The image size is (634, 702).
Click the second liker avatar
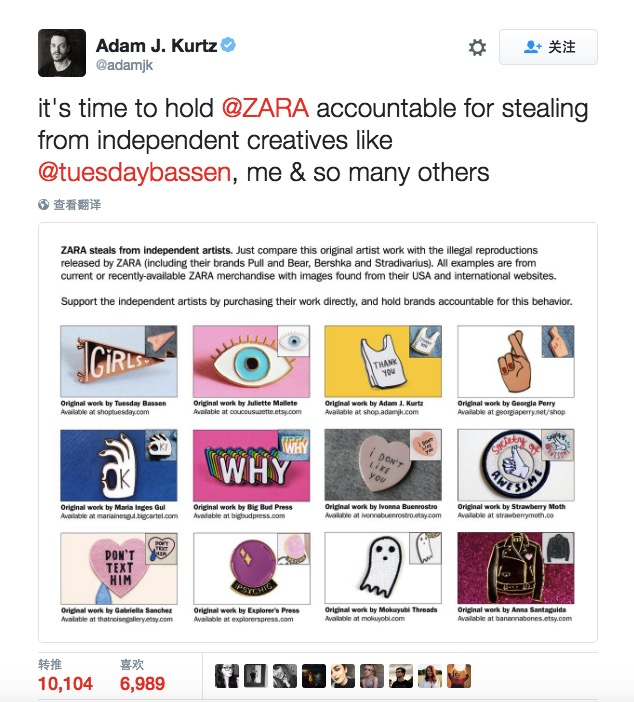(x=256, y=676)
